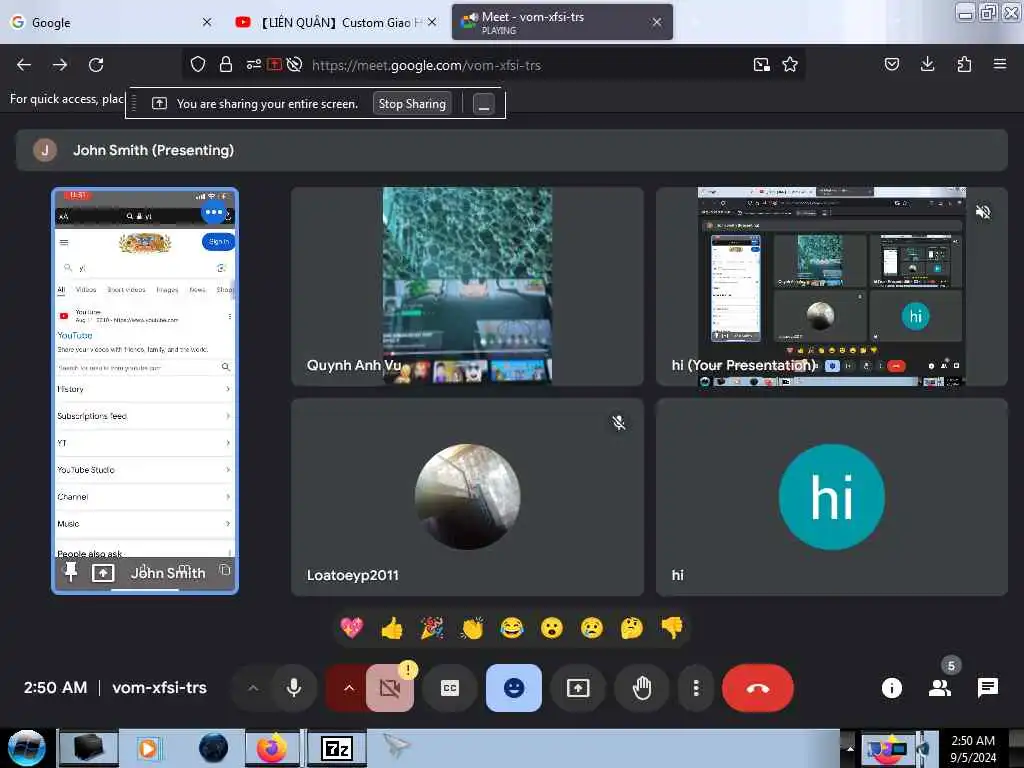Open media player taskbar icon
Viewport: 1024px width, 768px height.
148,748
